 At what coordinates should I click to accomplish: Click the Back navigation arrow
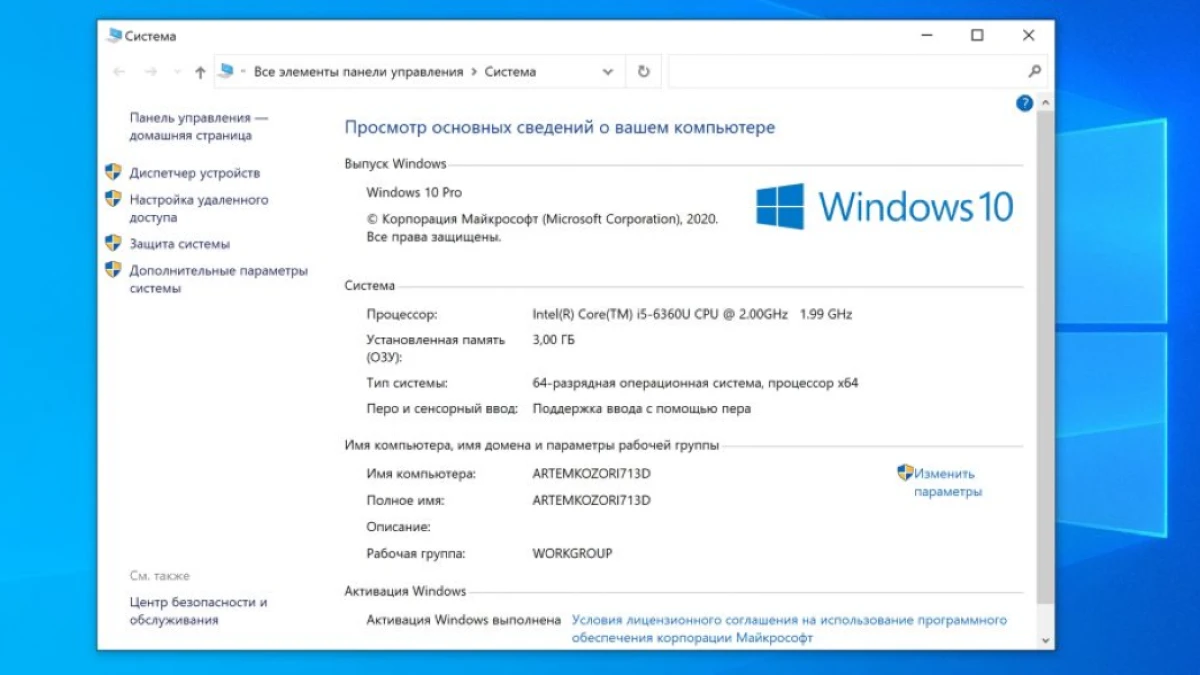pos(120,72)
